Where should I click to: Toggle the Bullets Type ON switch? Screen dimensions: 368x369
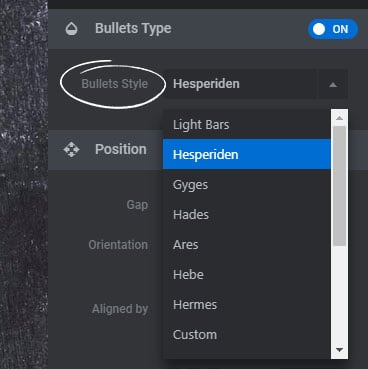(333, 29)
